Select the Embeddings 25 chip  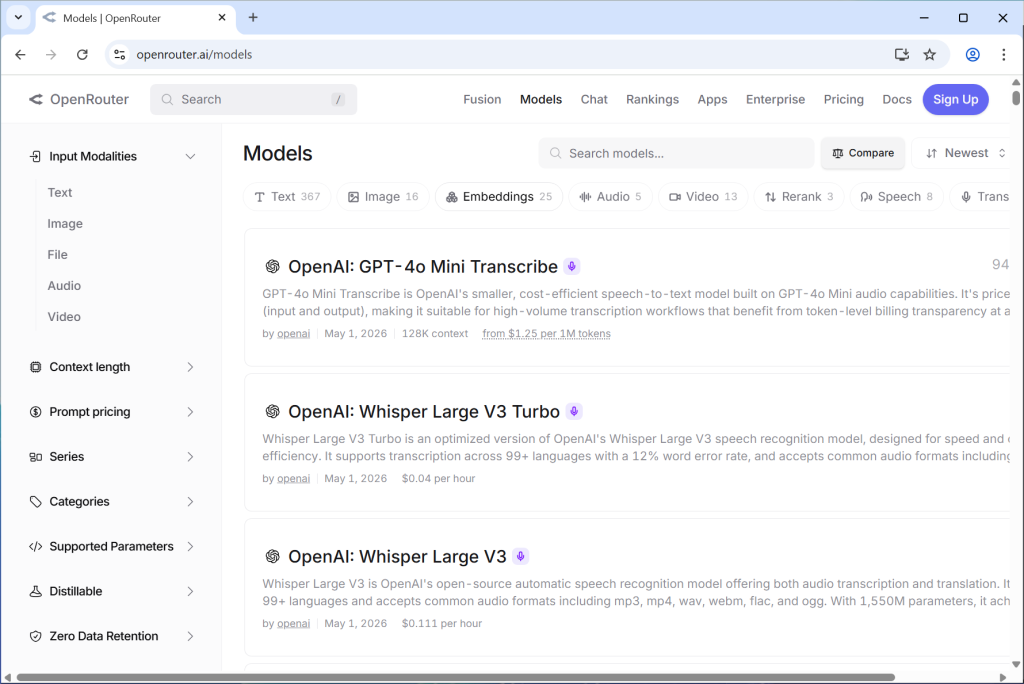pos(499,197)
